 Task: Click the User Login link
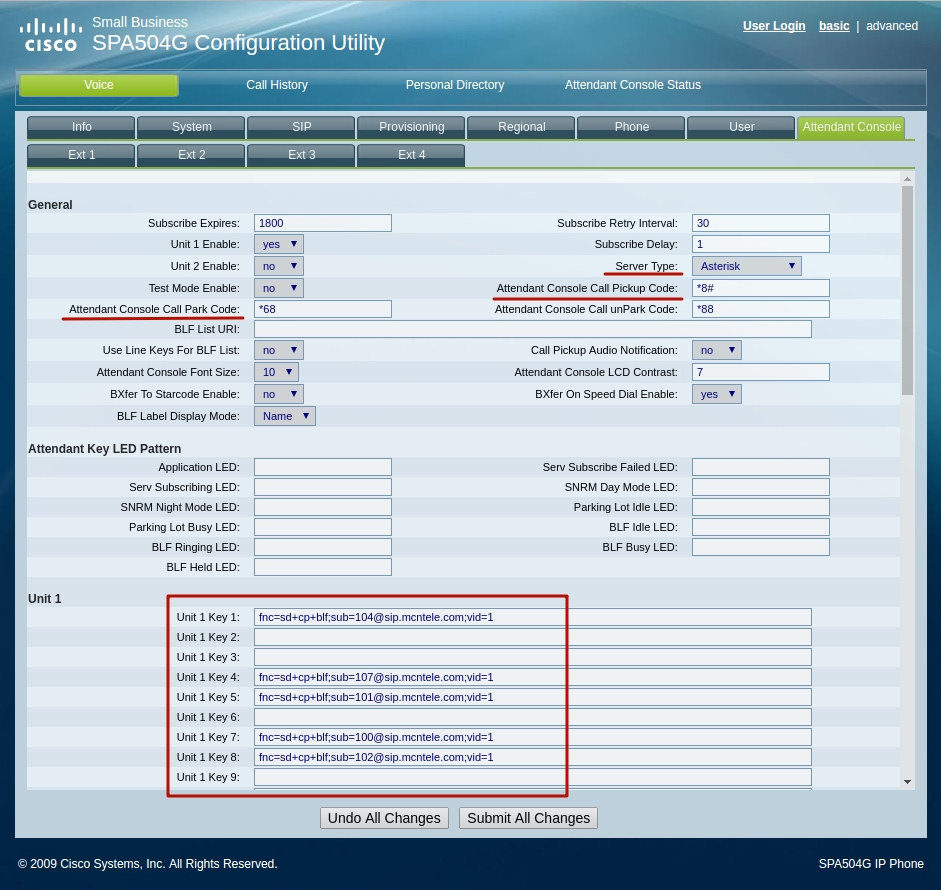tap(774, 26)
